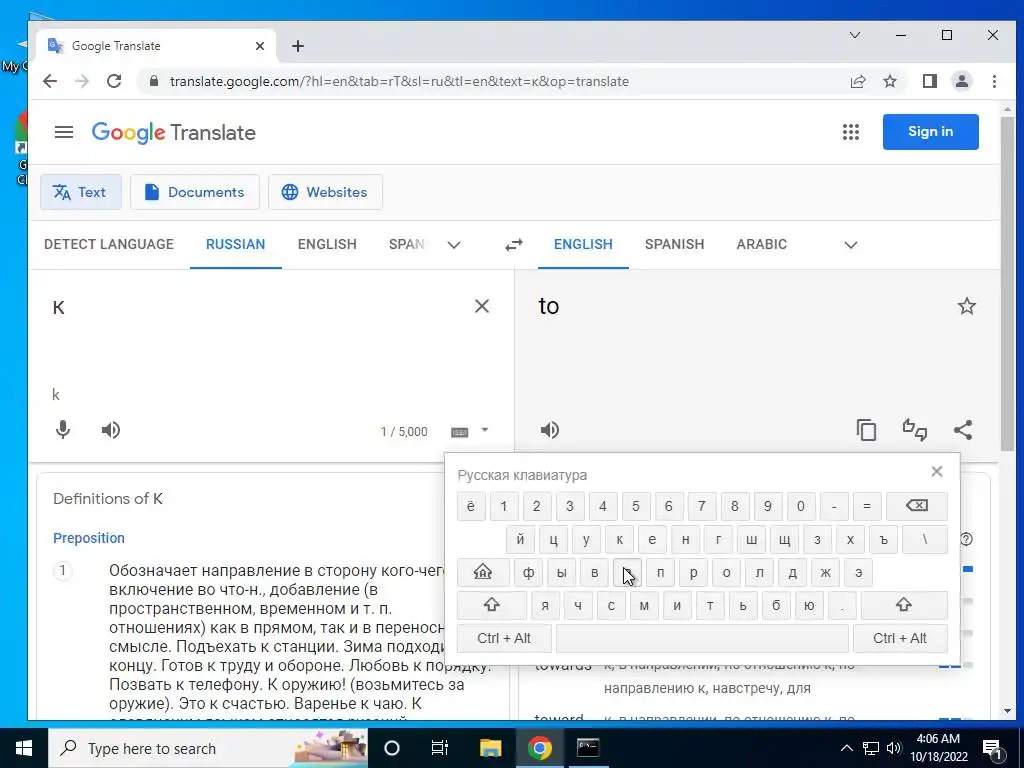Viewport: 1024px width, 768px height.
Task: Clear the source text
Action: 482,306
